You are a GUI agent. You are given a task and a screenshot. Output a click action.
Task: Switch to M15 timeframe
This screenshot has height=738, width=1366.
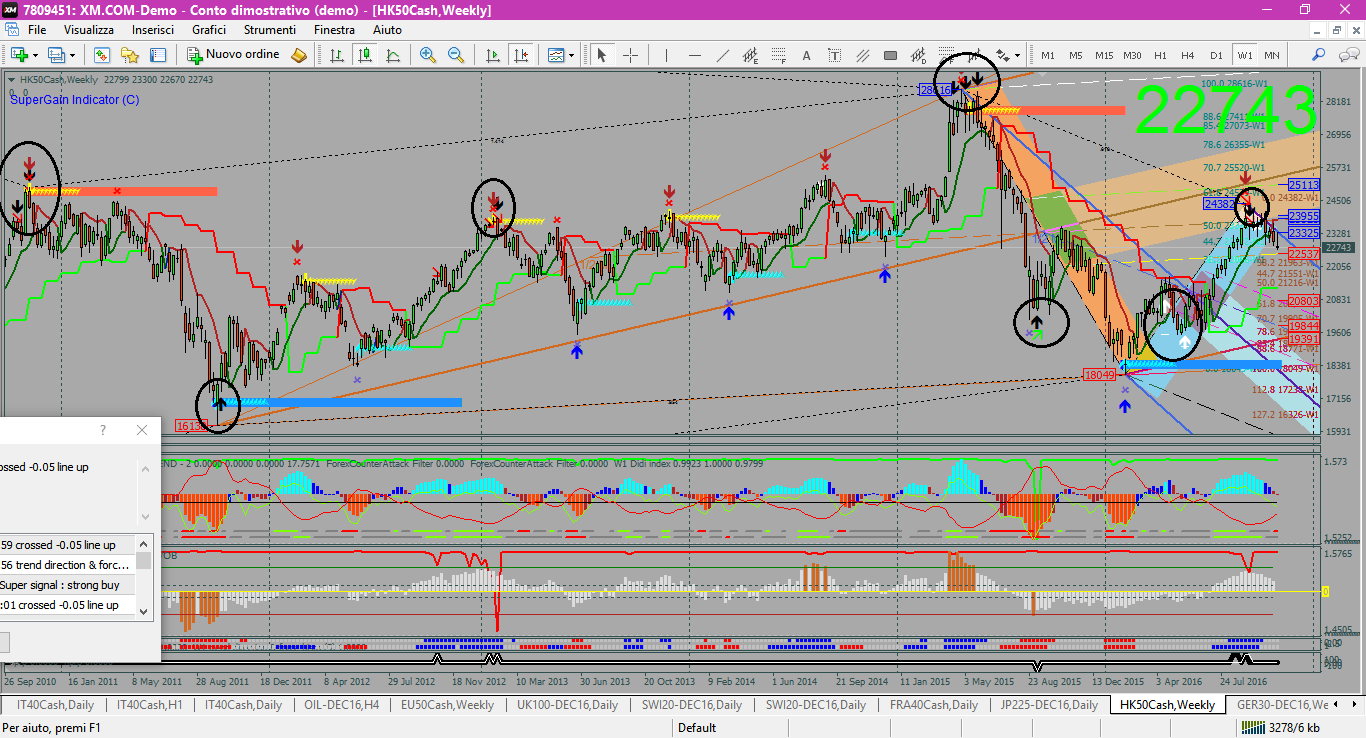tap(1104, 55)
